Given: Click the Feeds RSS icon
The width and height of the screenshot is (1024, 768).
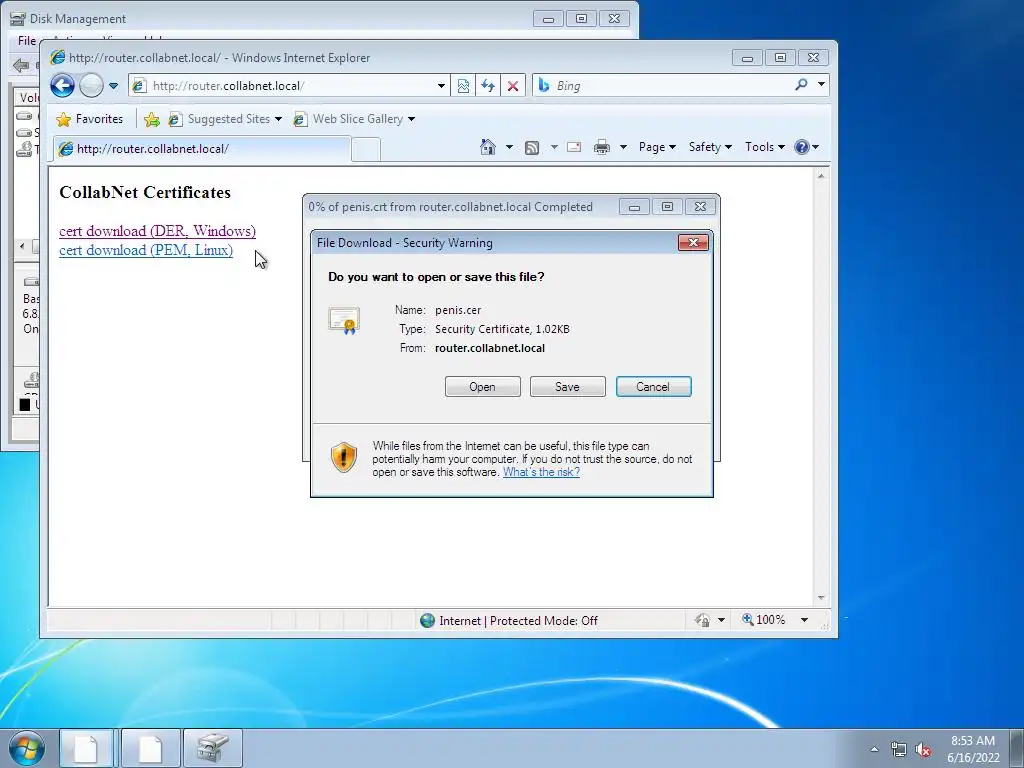Looking at the screenshot, I should [x=532, y=148].
